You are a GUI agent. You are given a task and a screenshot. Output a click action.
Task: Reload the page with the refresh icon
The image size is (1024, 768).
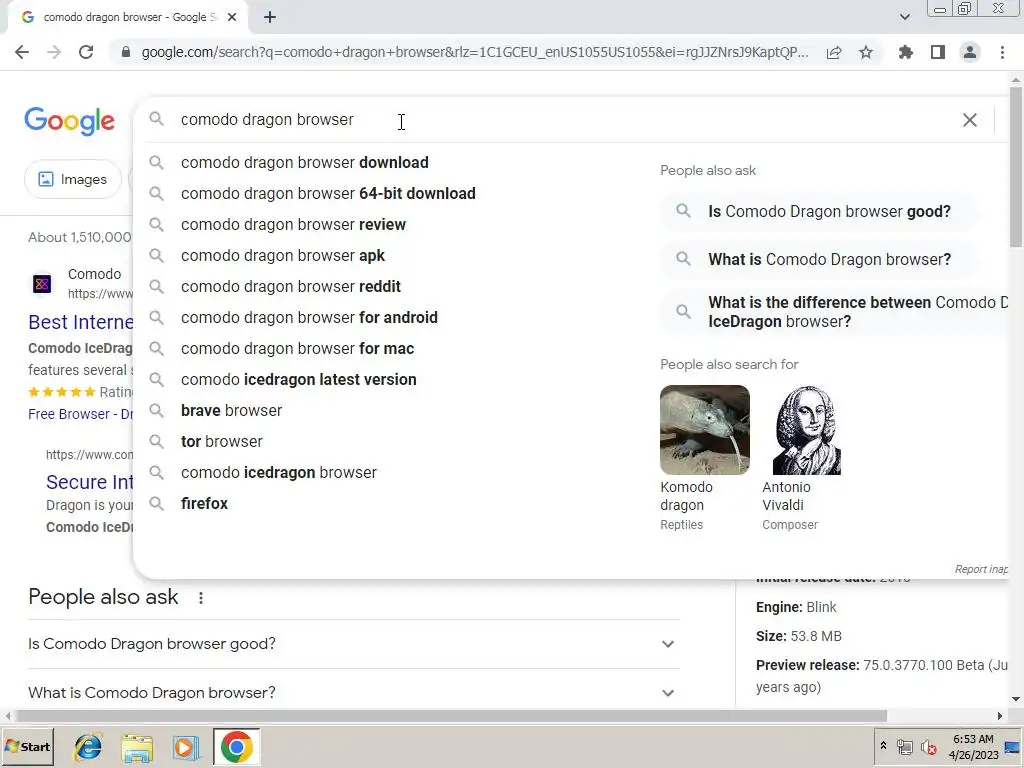tap(86, 52)
